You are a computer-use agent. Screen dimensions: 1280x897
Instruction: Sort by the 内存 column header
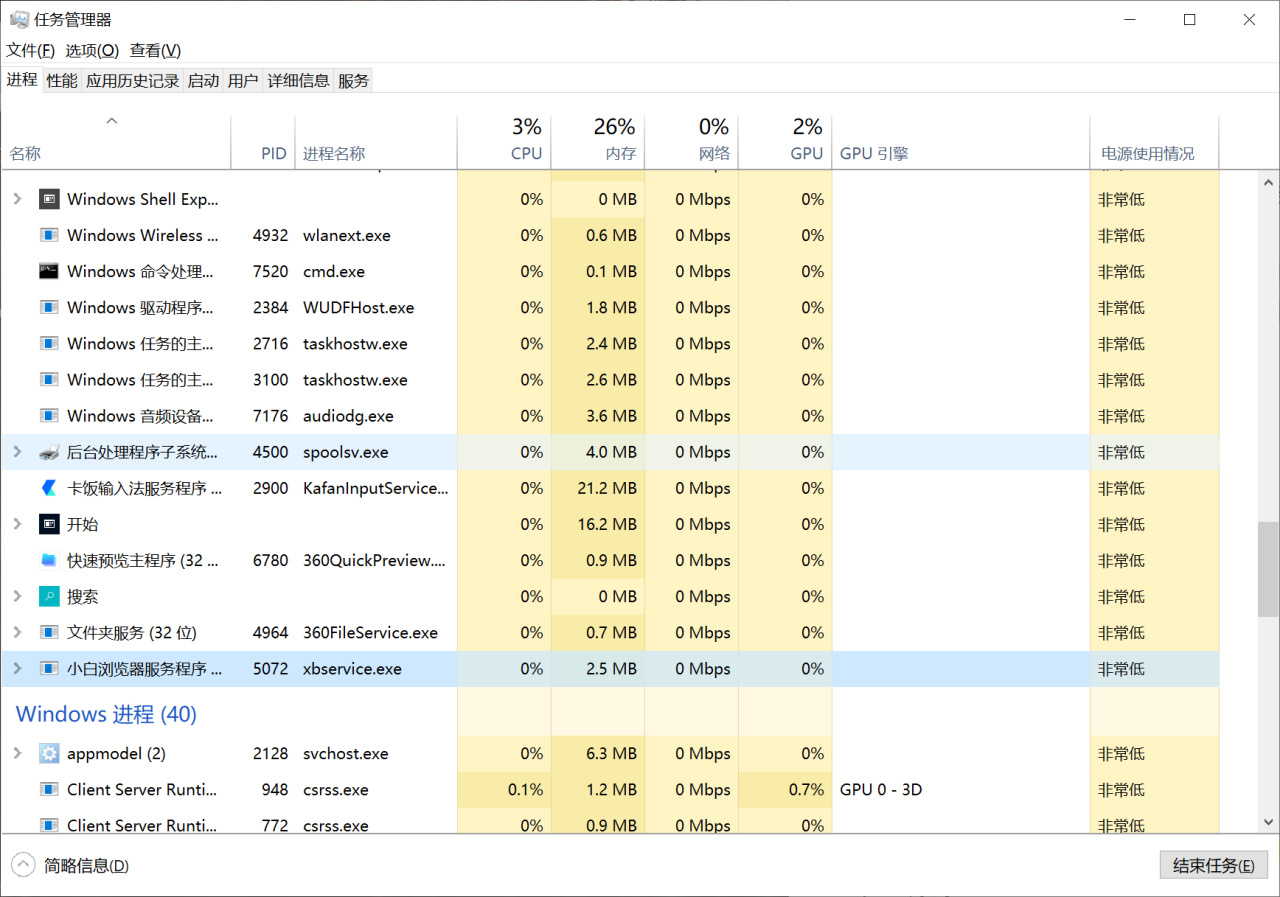tap(598, 142)
